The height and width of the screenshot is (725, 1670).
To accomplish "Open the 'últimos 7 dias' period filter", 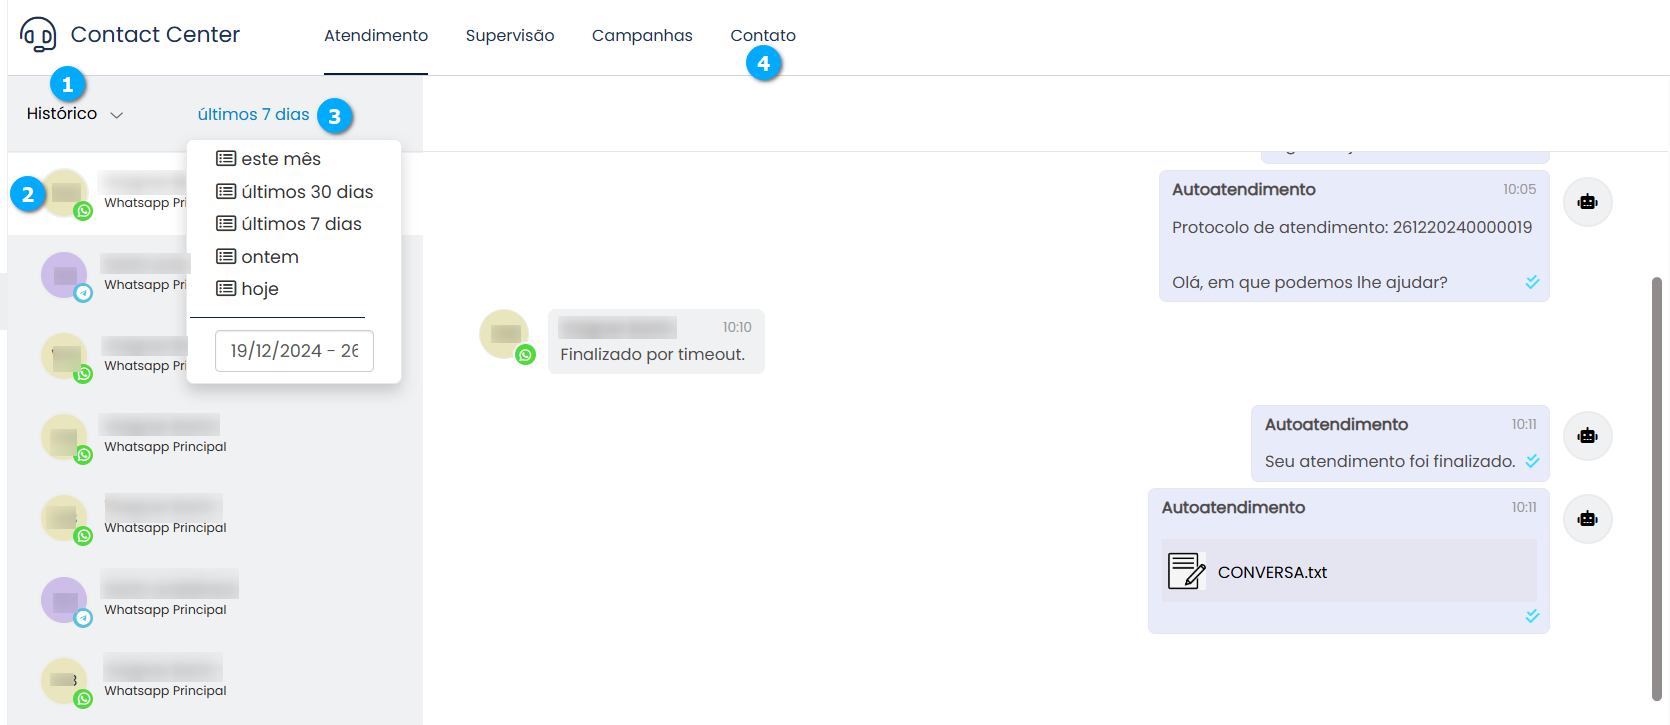I will point(253,115).
